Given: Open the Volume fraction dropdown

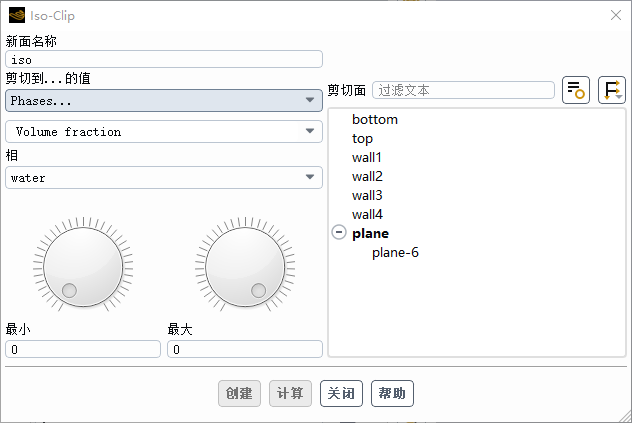Looking at the screenshot, I should click(164, 132).
